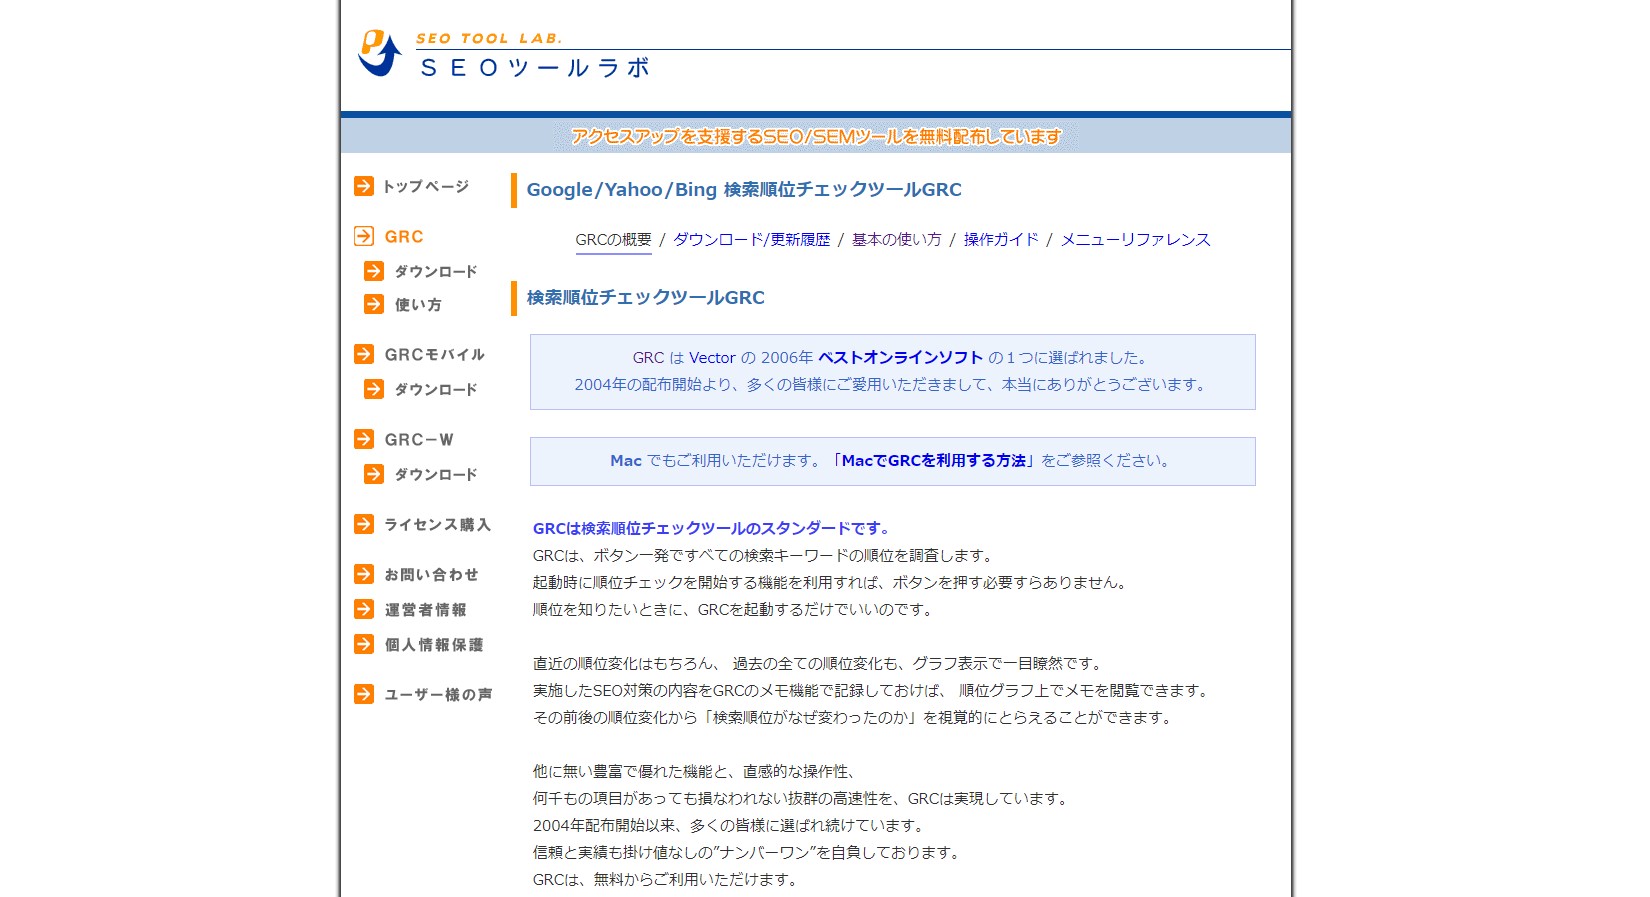The width and height of the screenshot is (1650, 897).
Task: Click arrow icon beside 運営者情報
Action: [364, 609]
